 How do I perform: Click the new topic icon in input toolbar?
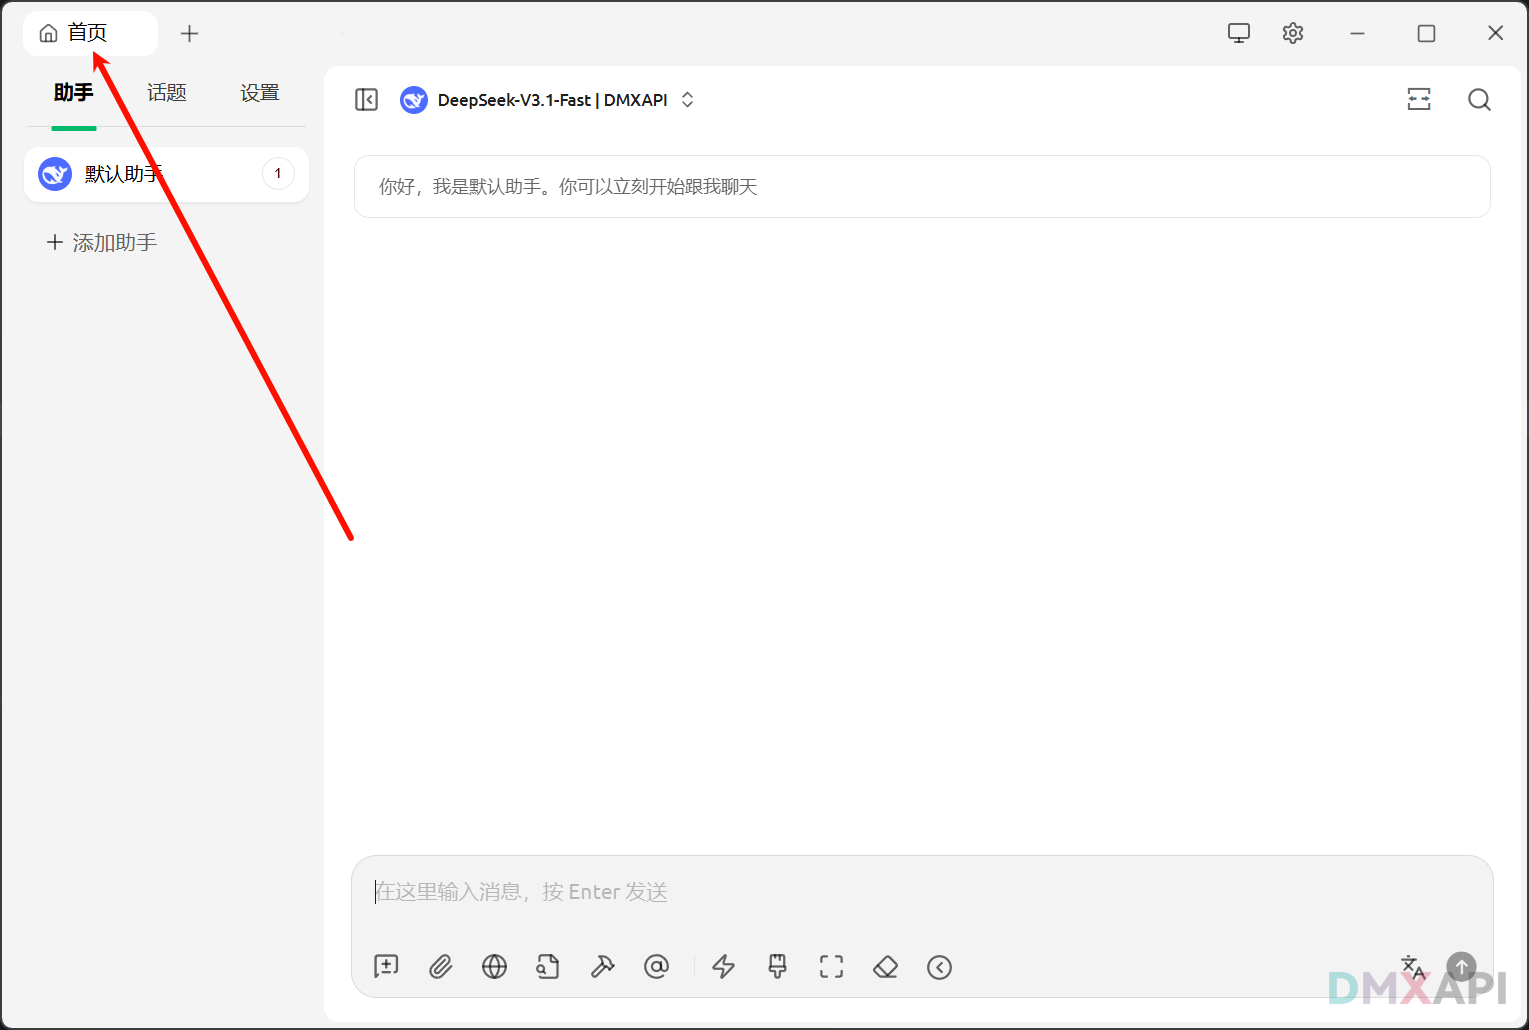(386, 966)
